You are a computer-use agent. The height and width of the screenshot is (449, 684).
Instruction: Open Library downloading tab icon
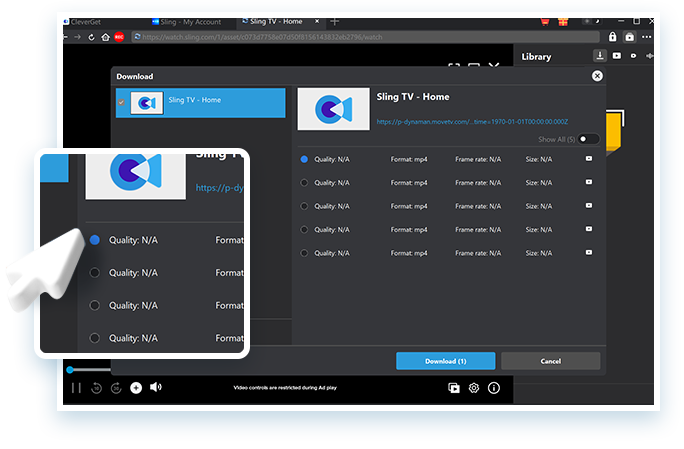coord(600,55)
